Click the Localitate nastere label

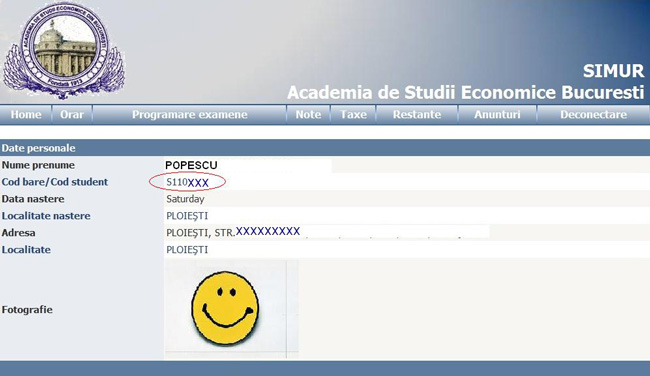click(x=46, y=216)
